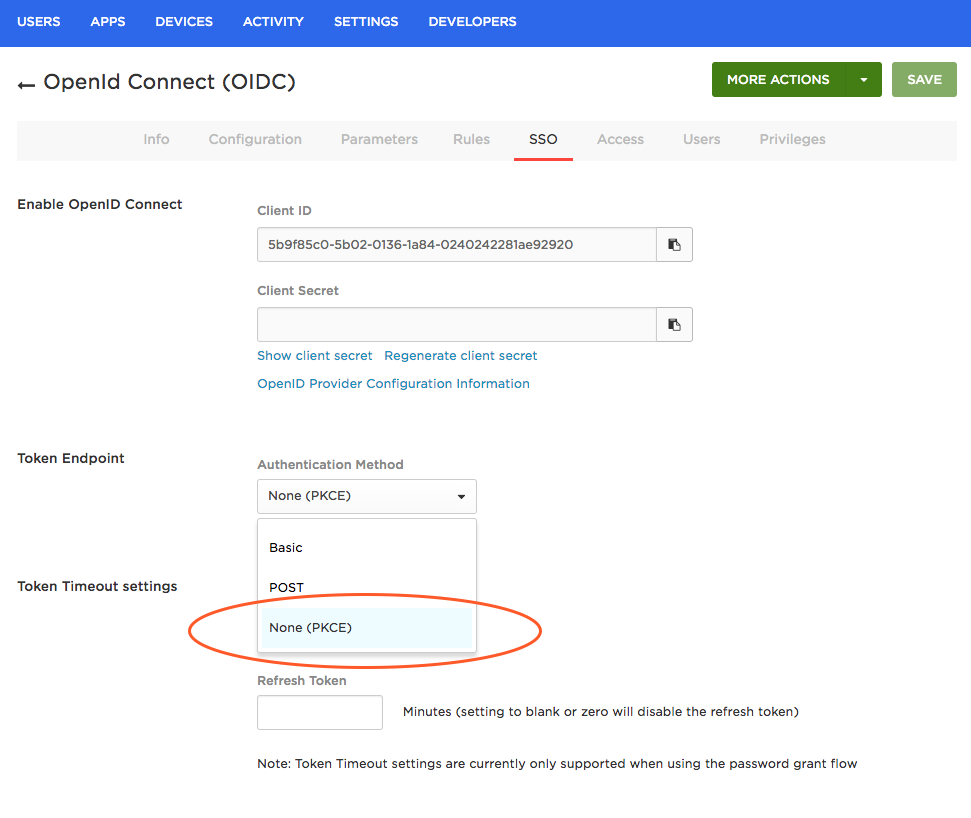Open SETTINGS from the navigation bar
The image size is (971, 818).
pos(365,21)
